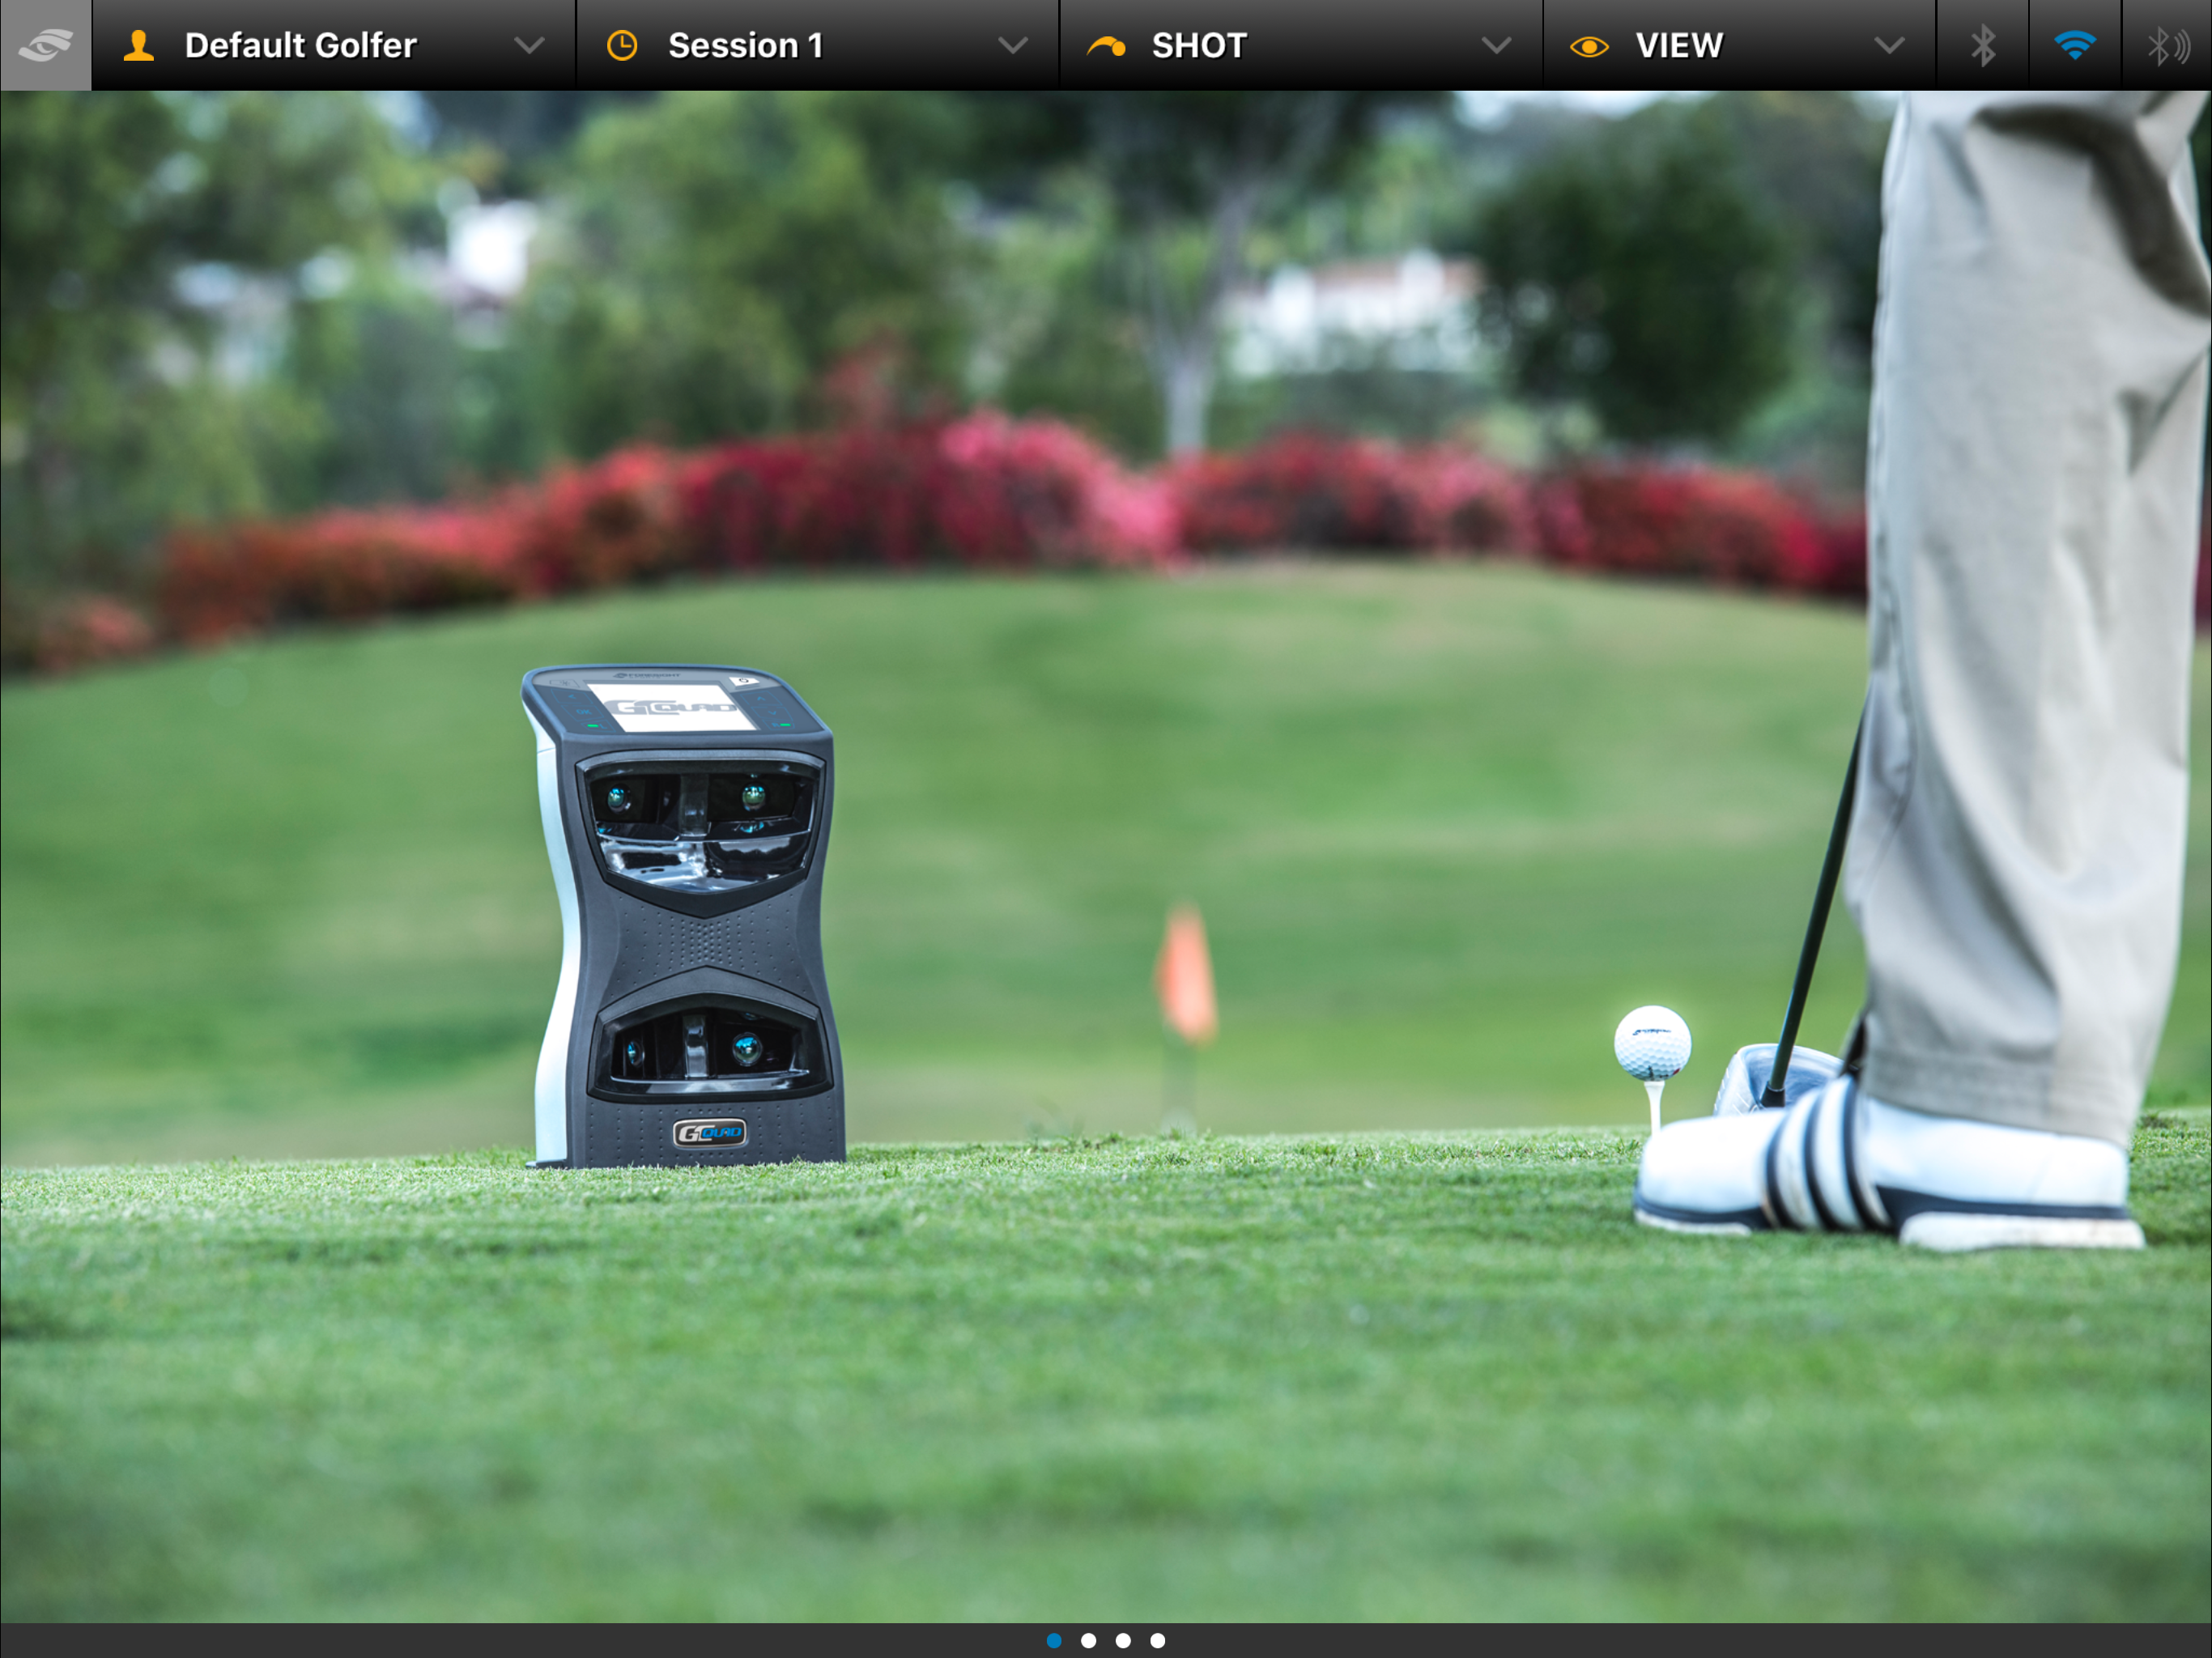
Task: Toggle the blue Wi-Fi connection icon
Action: (x=2075, y=45)
